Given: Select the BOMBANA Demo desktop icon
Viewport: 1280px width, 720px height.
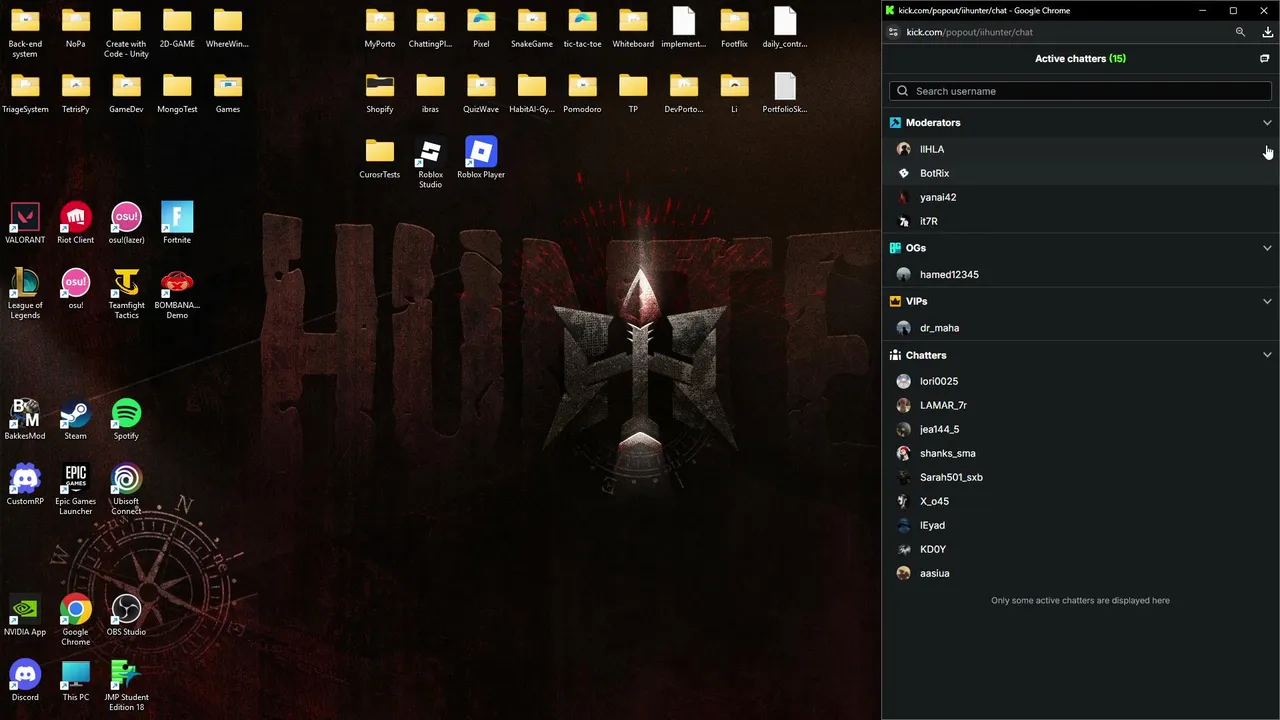Looking at the screenshot, I should (x=177, y=294).
